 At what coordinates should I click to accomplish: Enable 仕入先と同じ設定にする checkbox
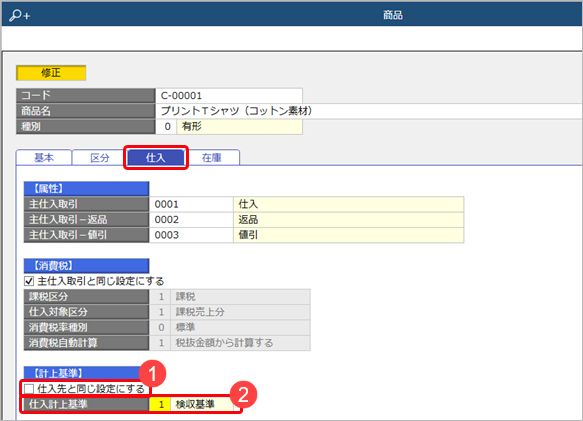coord(29,389)
